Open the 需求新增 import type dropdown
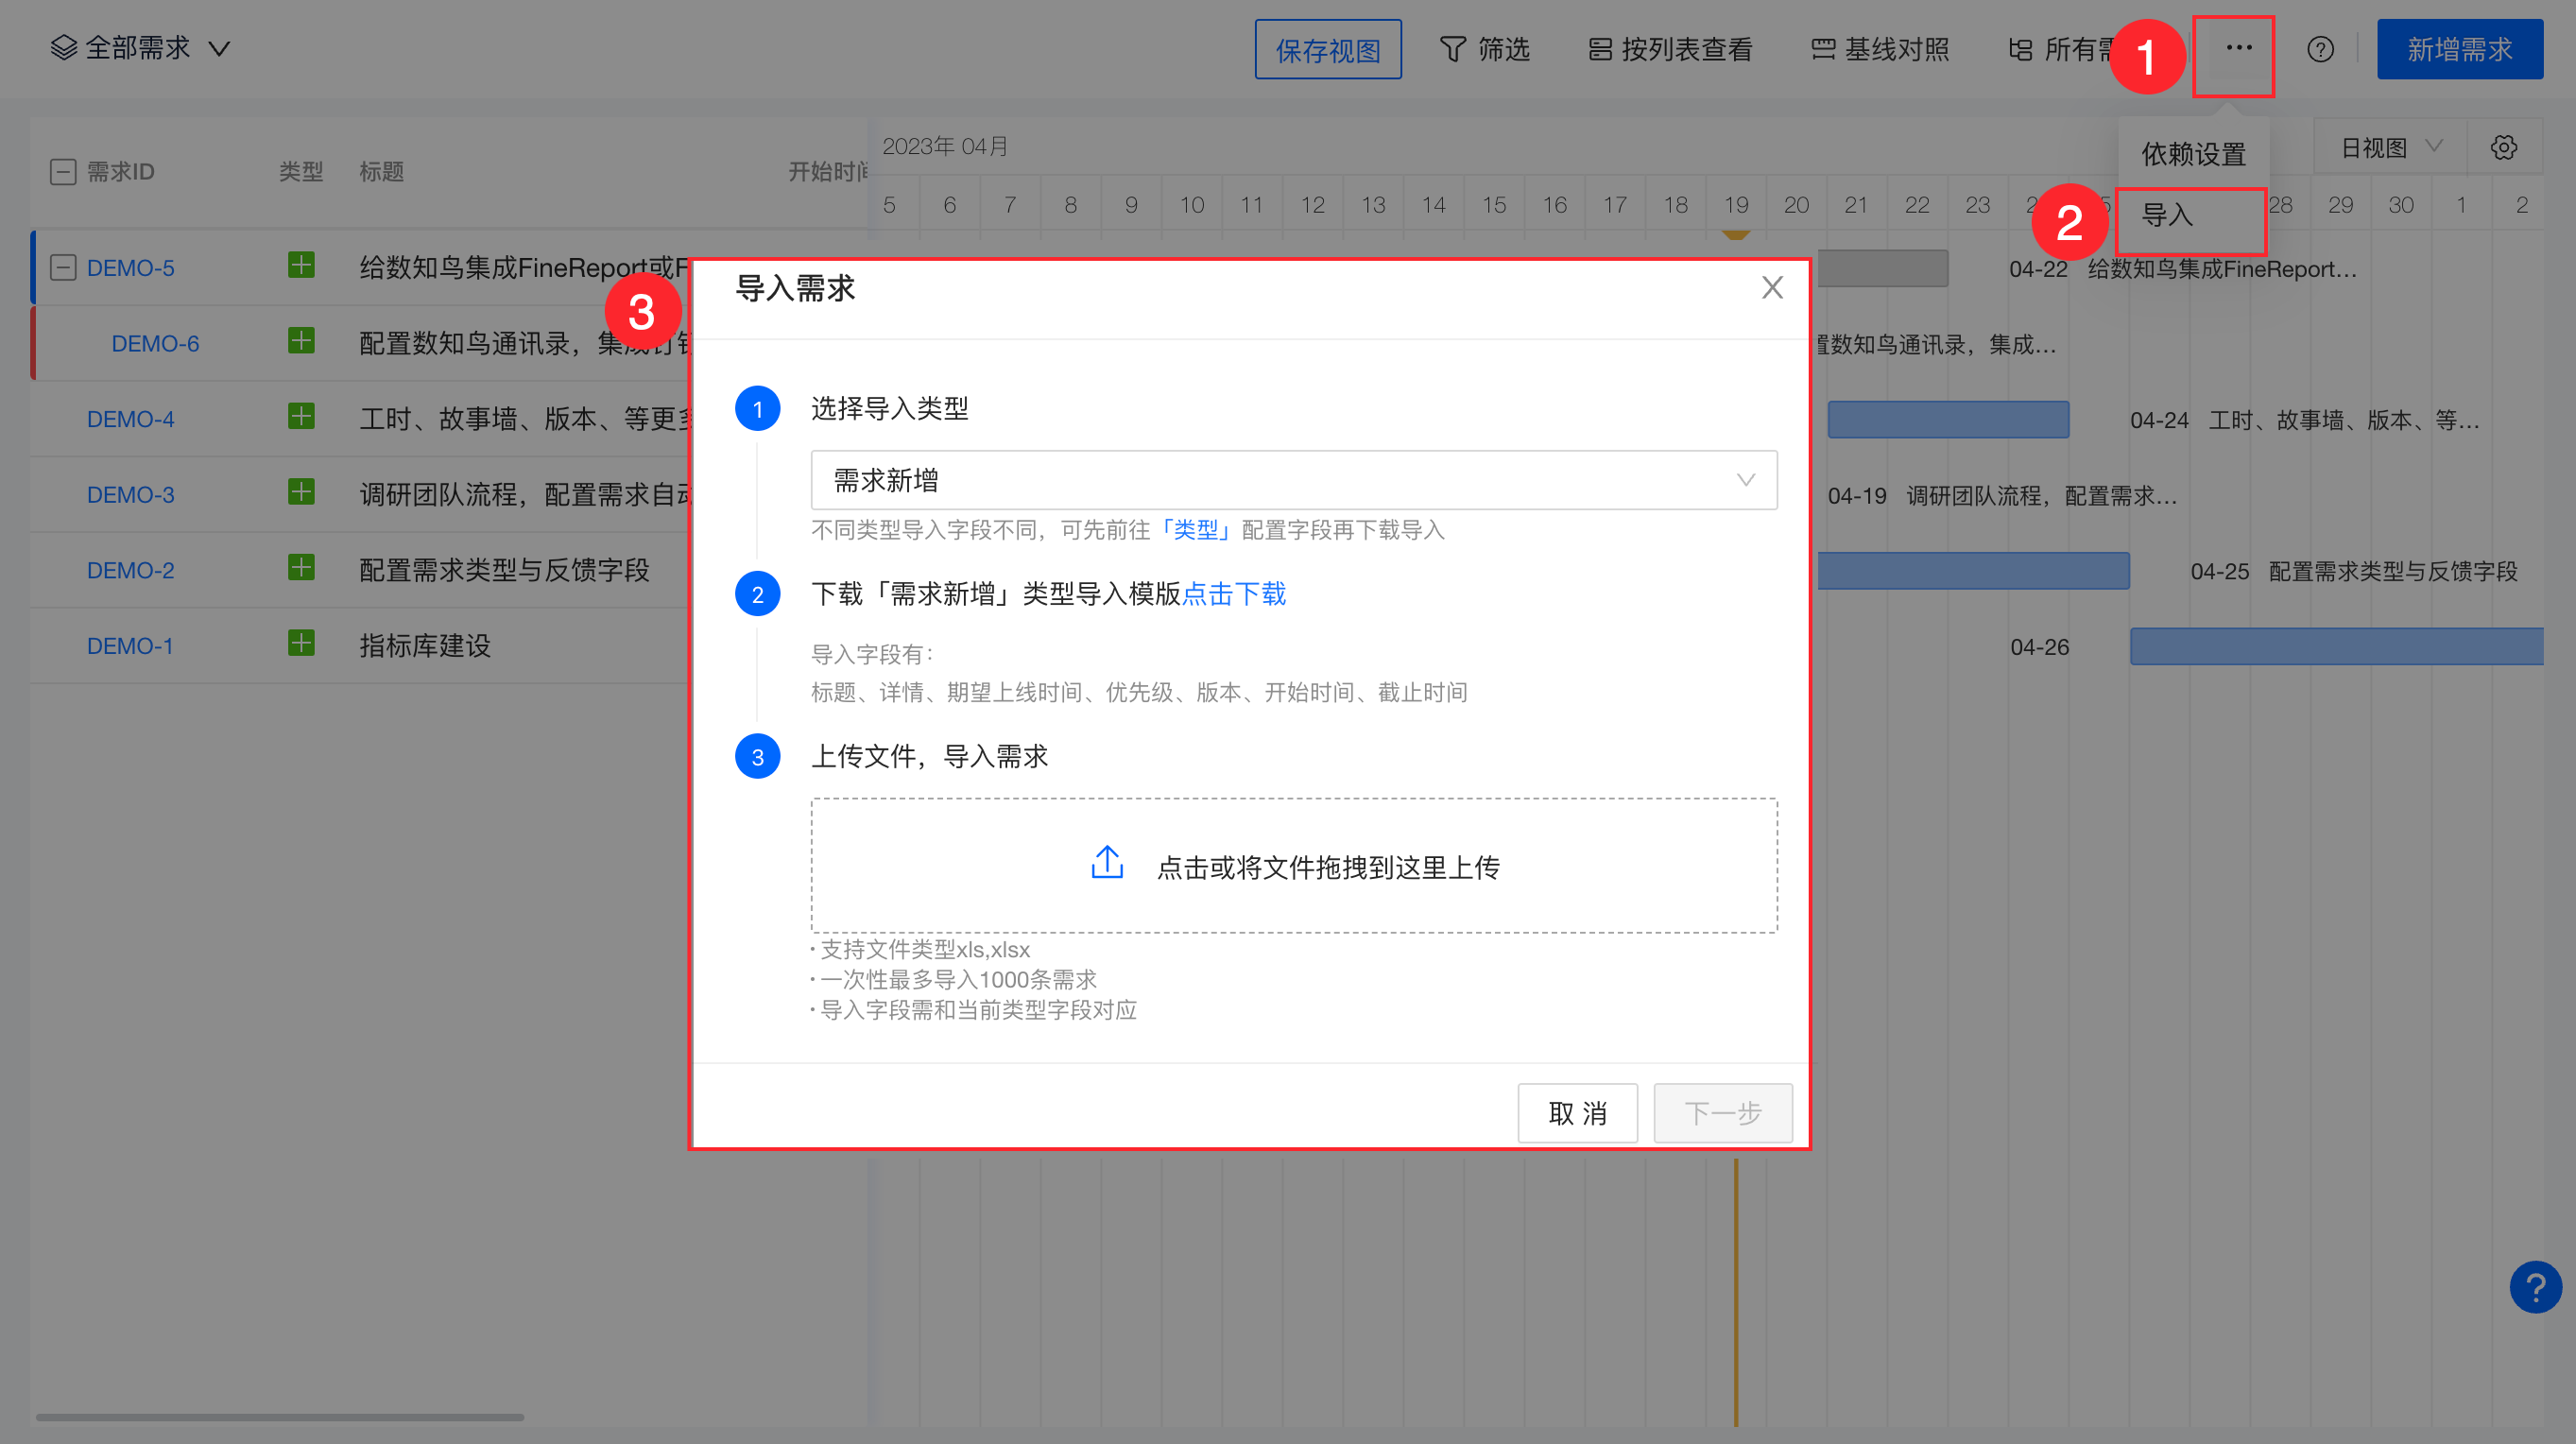The image size is (2576, 1444). coord(1293,480)
